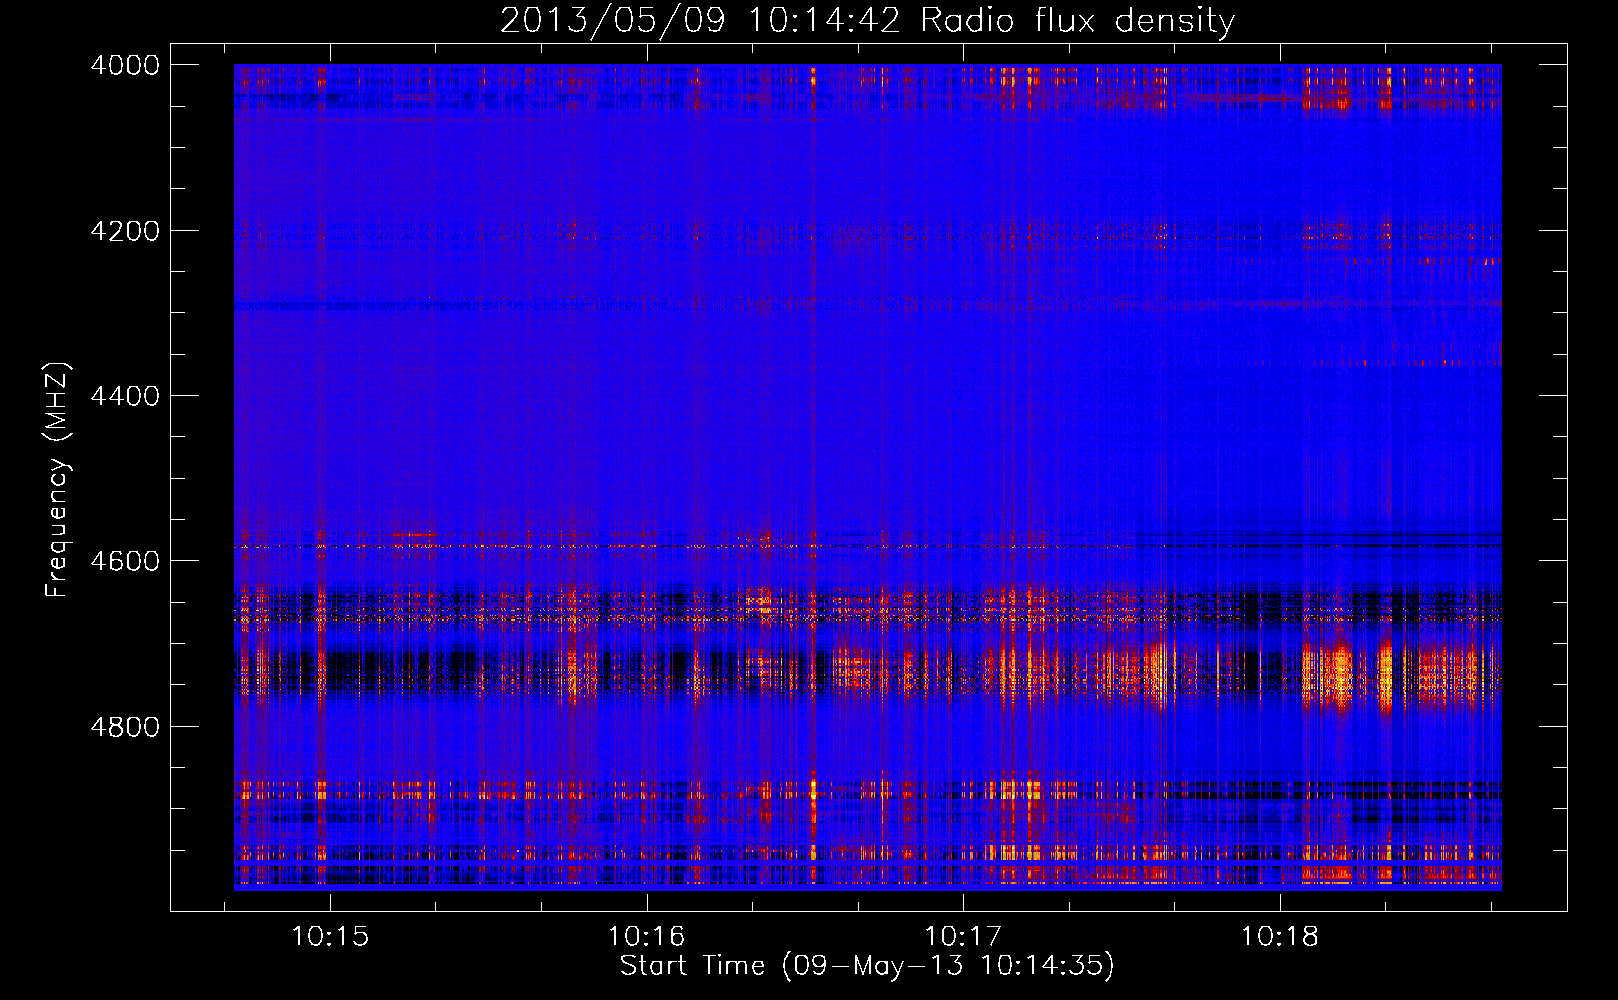Click the 4000 frequency axis label
The image size is (1618, 1000).
pos(125,65)
